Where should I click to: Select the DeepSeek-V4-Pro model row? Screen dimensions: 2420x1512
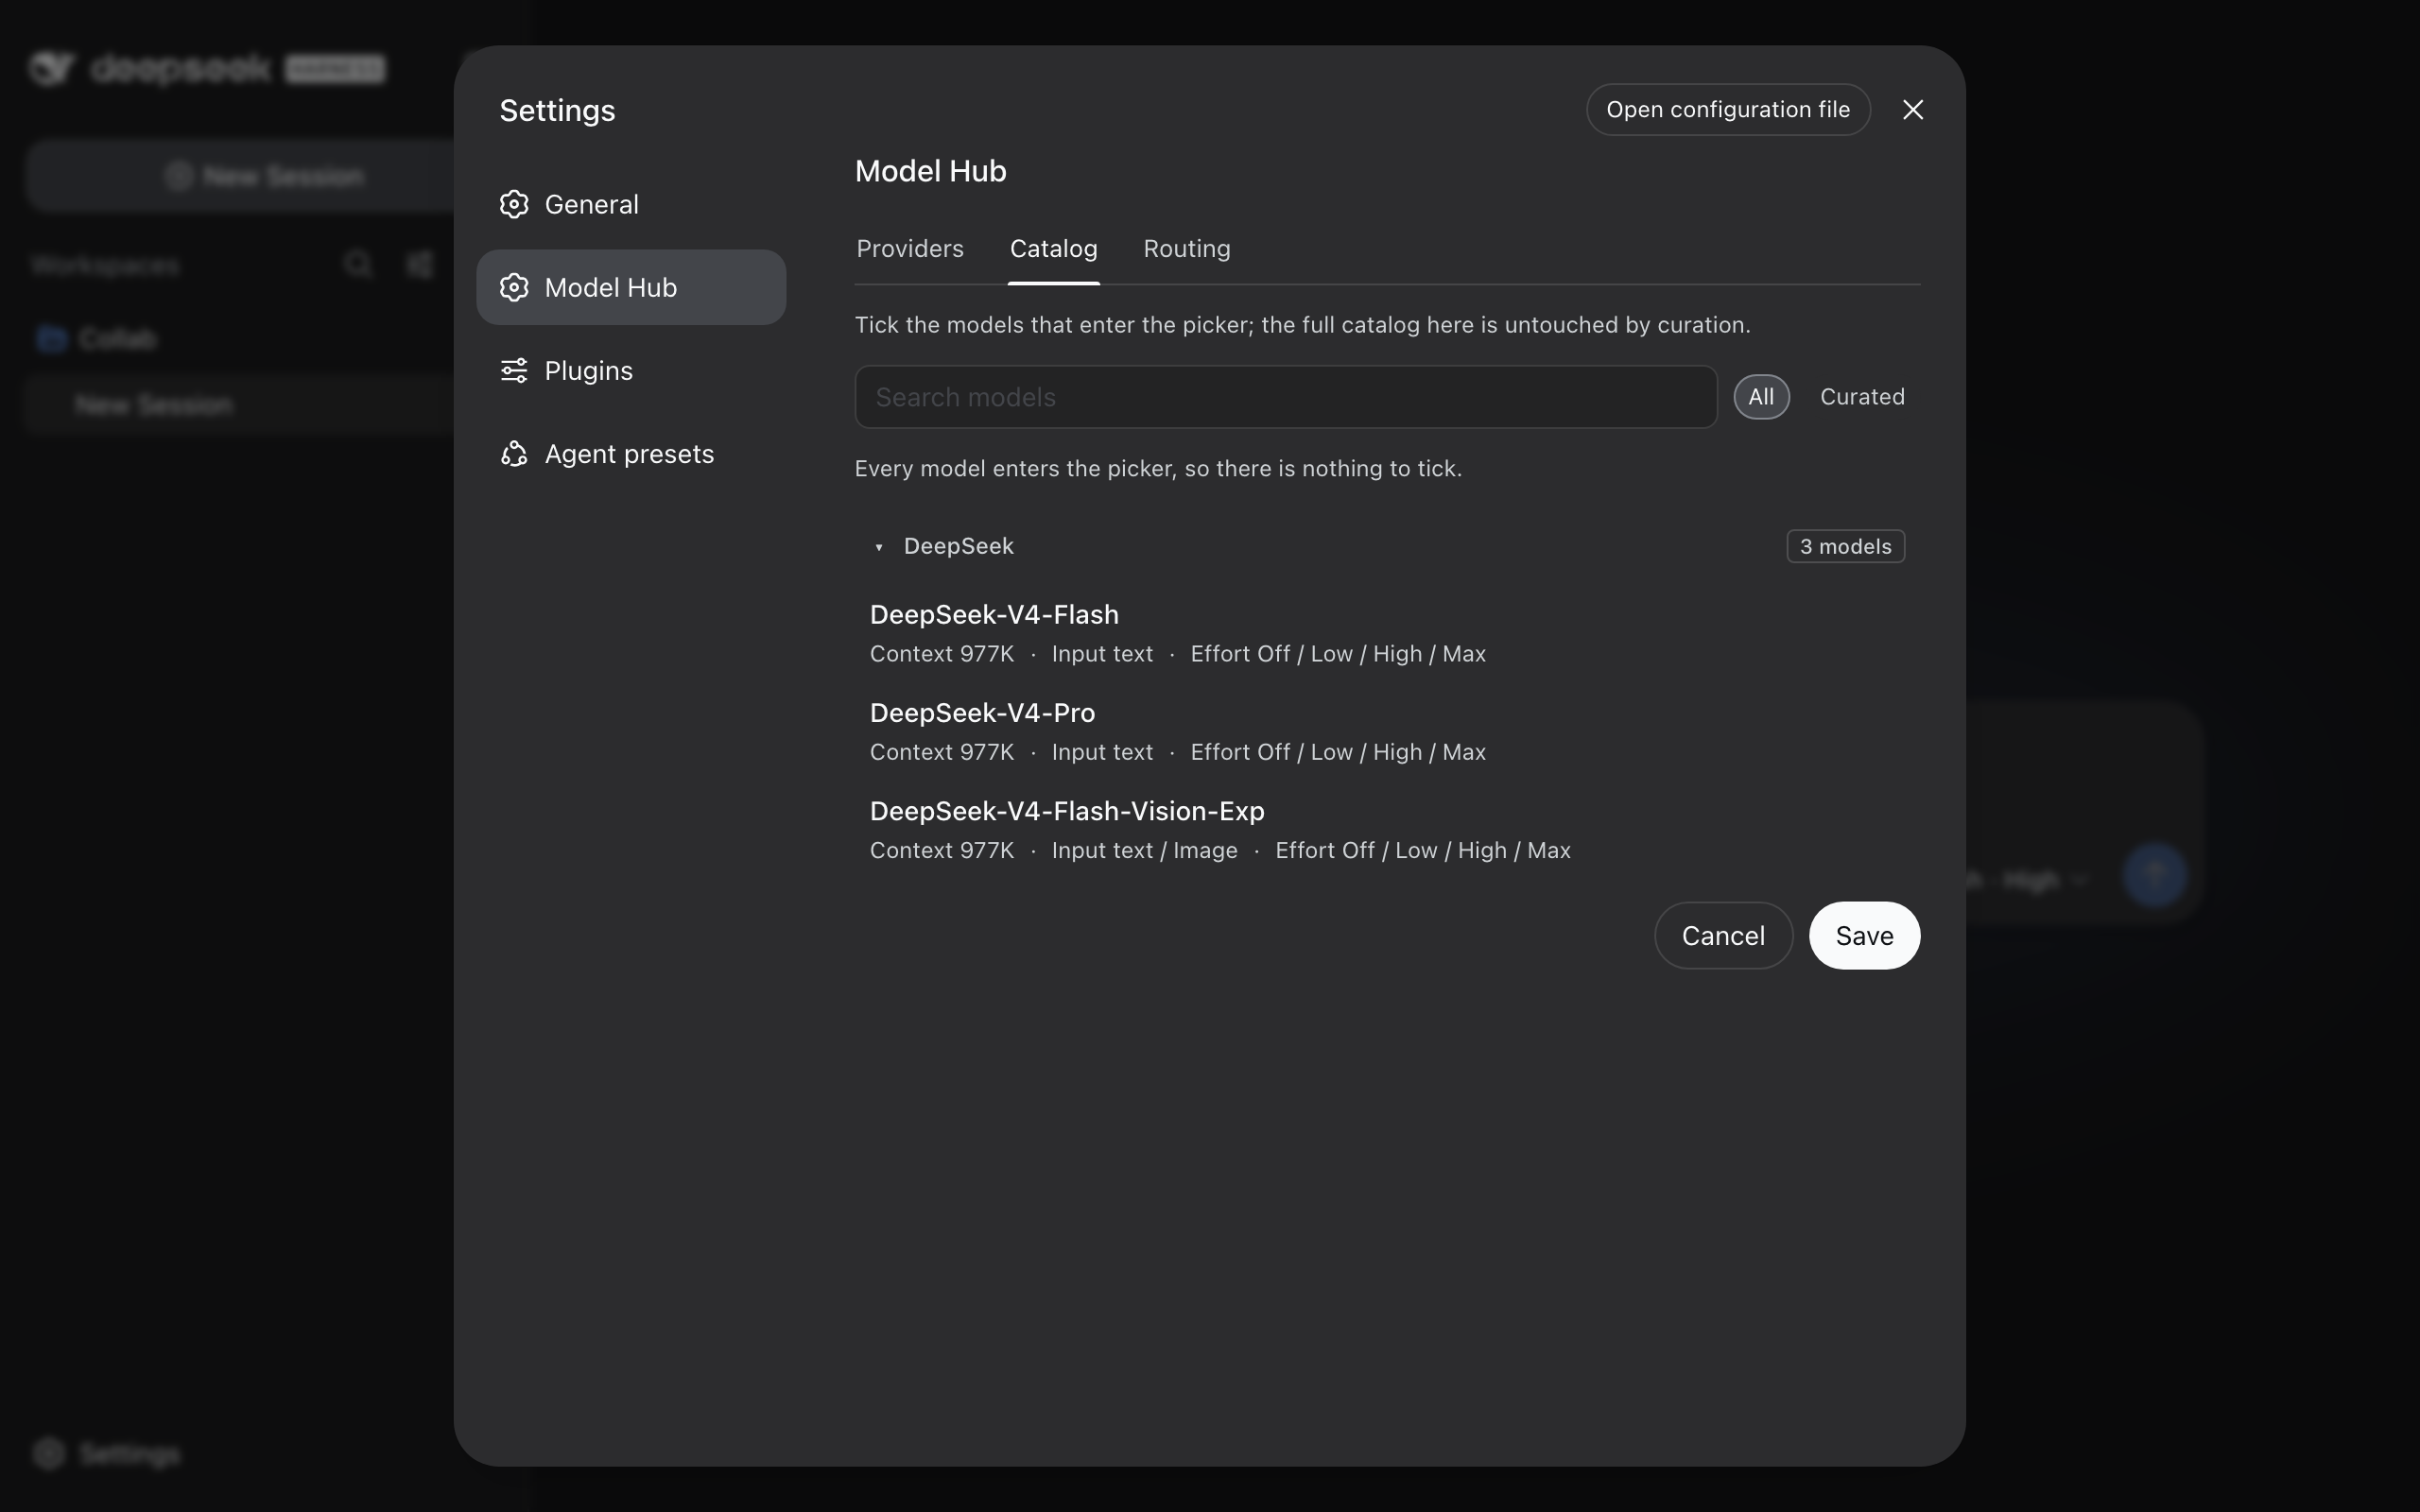point(1387,732)
